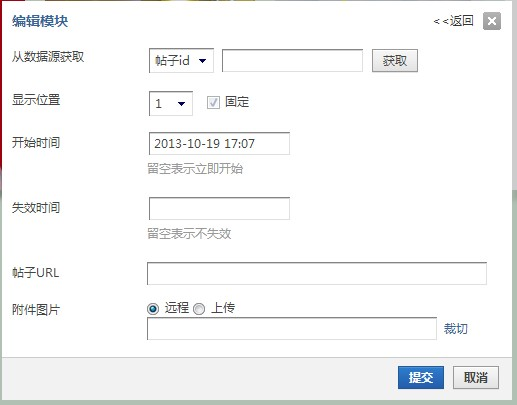Click the data source id input field
The height and width of the screenshot is (405, 517).
292,60
